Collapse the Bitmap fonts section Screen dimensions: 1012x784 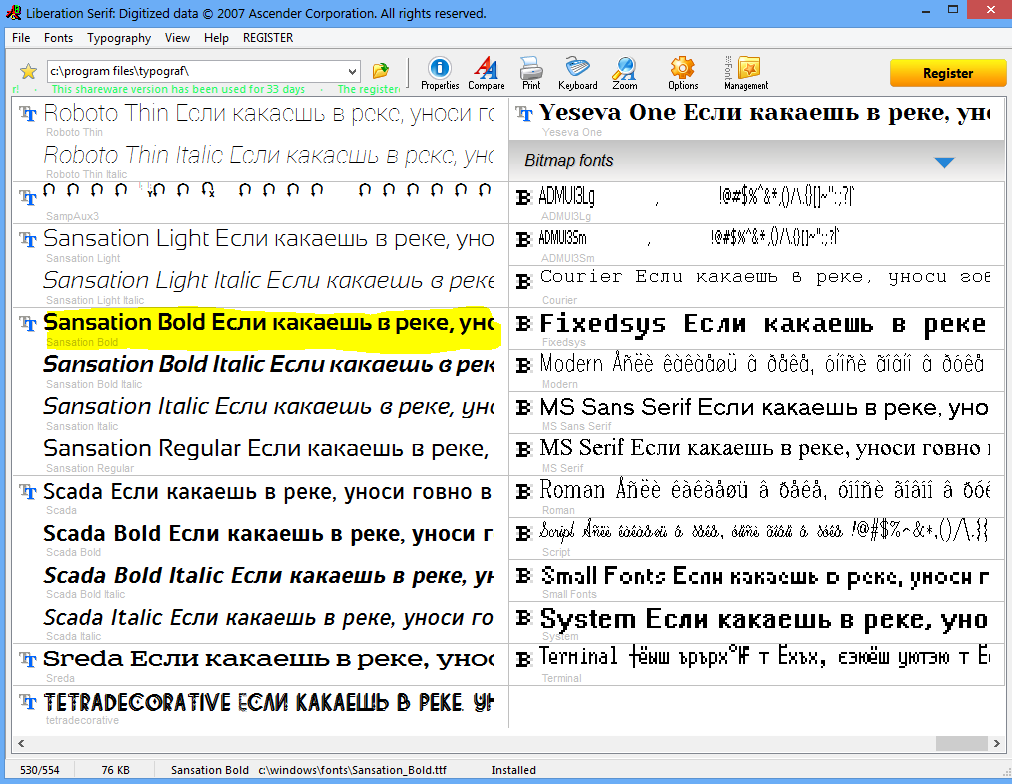pos(943,161)
